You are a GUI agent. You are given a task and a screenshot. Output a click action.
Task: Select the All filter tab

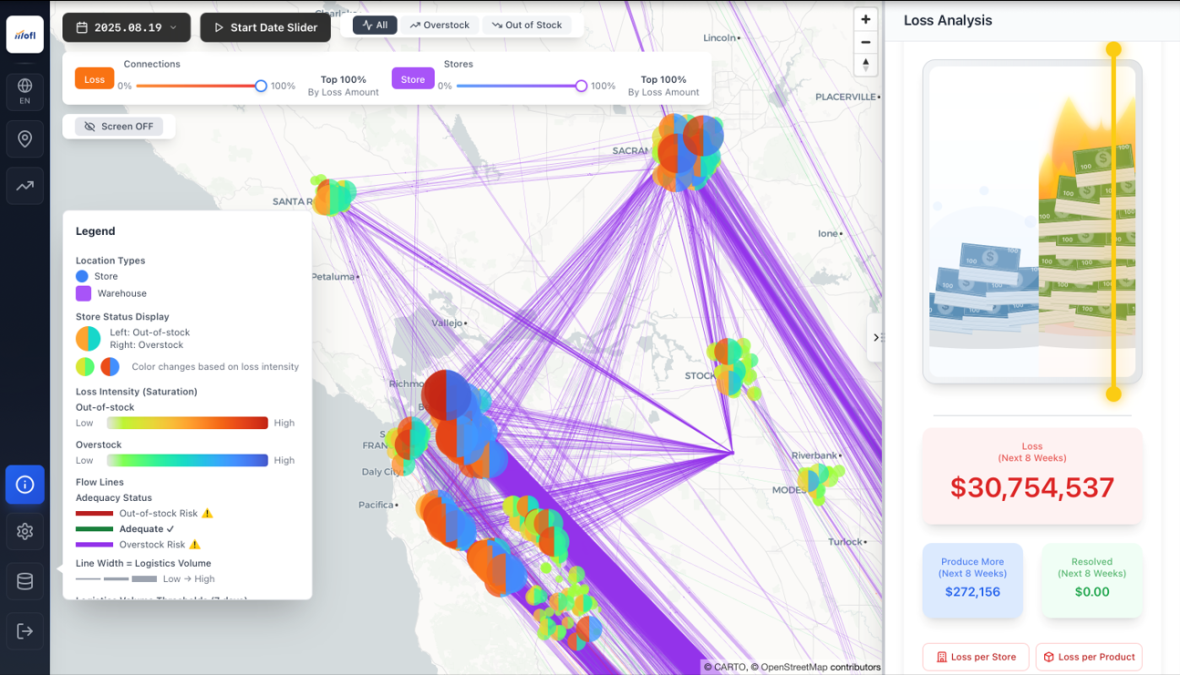[375, 25]
